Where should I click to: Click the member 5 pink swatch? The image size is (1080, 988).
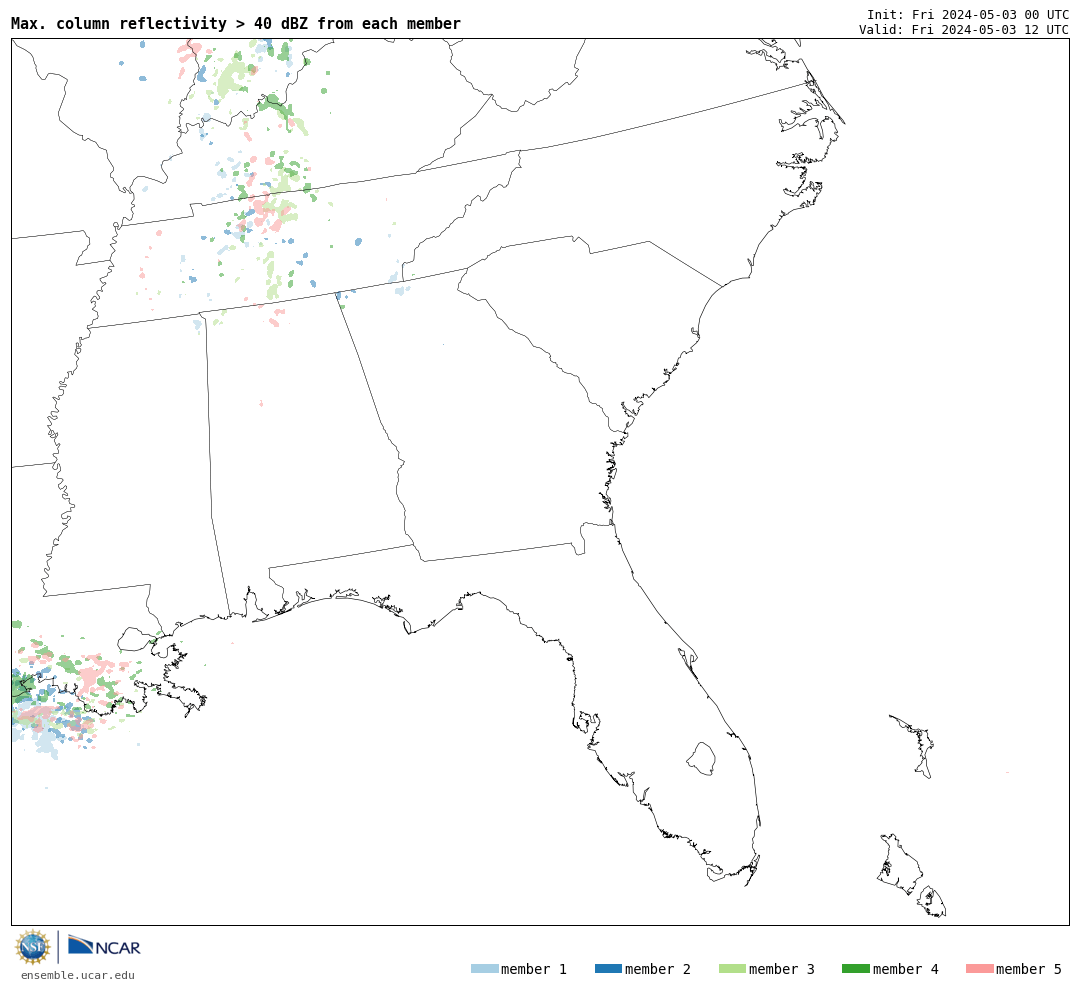pyautogui.click(x=980, y=969)
